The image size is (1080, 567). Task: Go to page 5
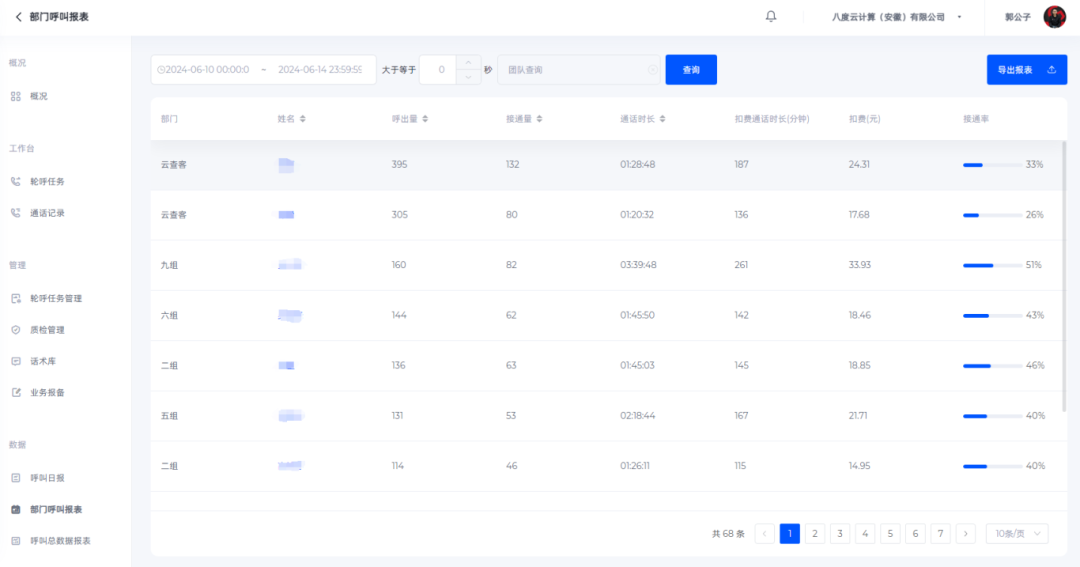(890, 534)
